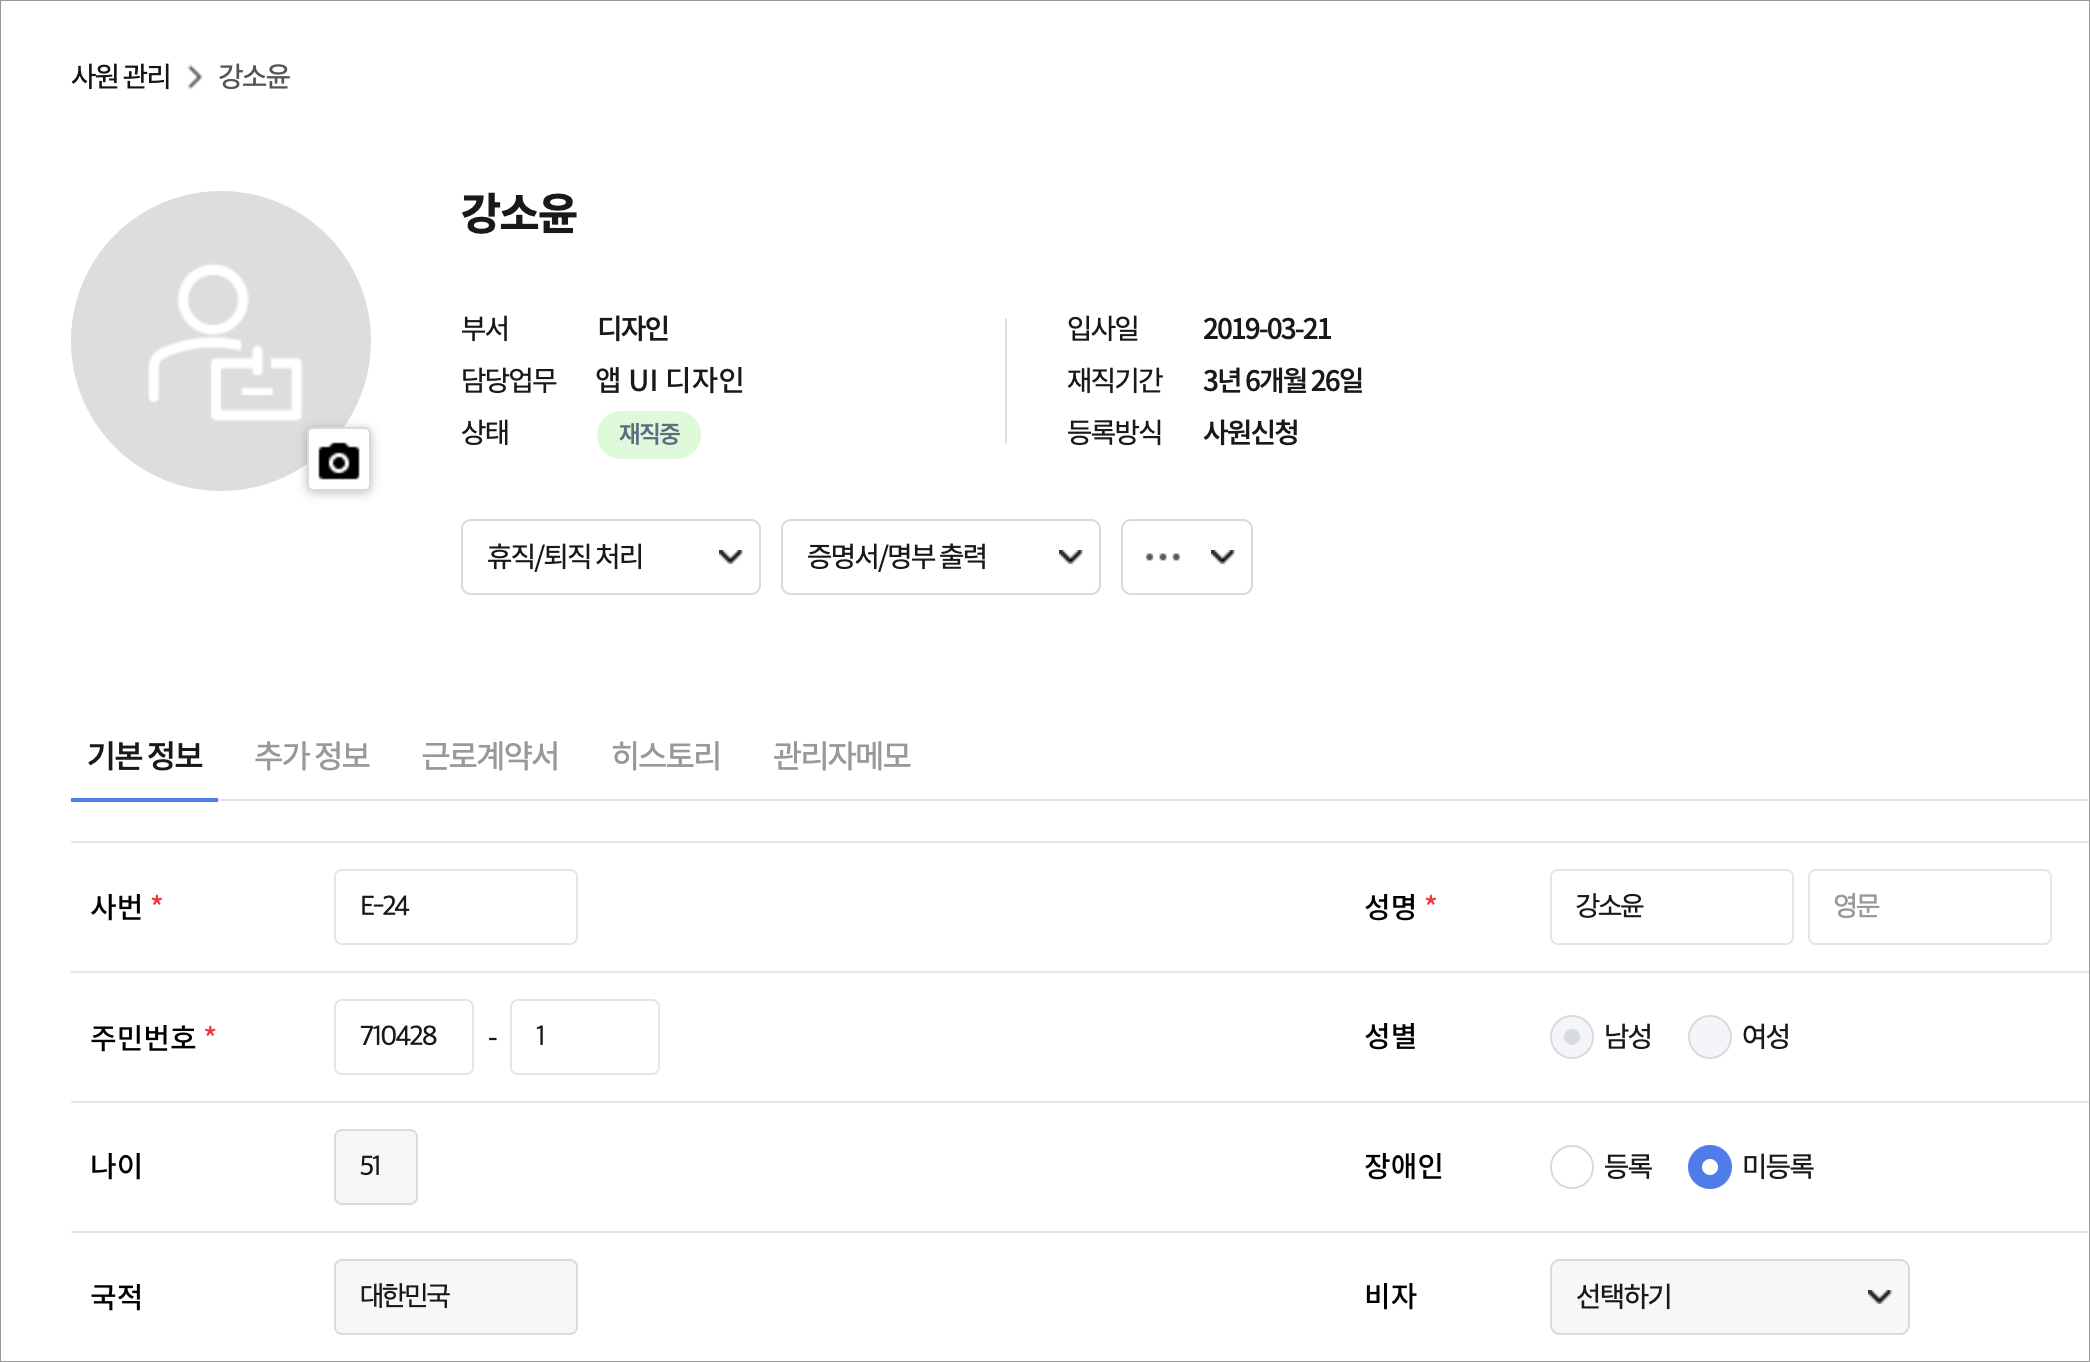
Task: Open the 증명서/명부 출력 dropdown
Action: (940, 557)
